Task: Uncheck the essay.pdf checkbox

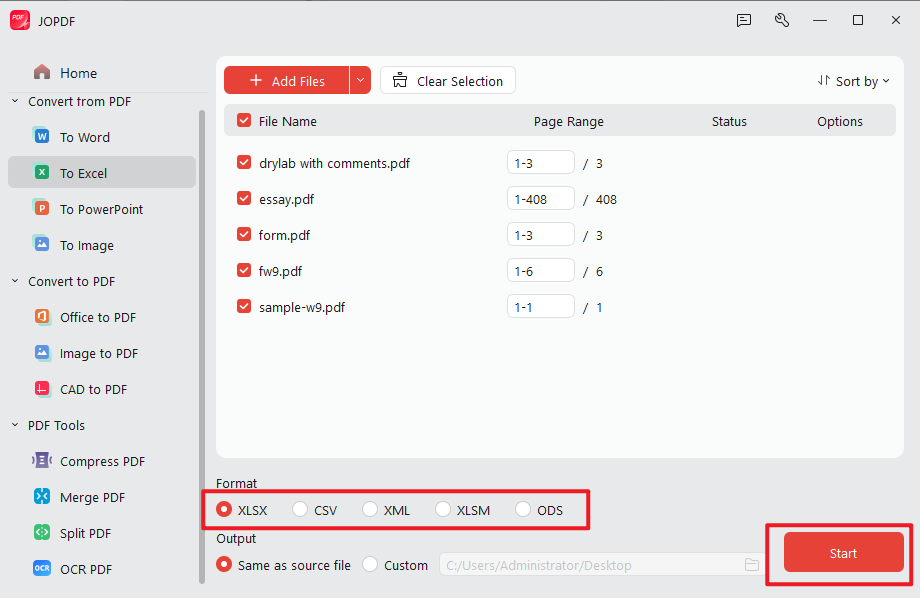Action: [x=243, y=198]
